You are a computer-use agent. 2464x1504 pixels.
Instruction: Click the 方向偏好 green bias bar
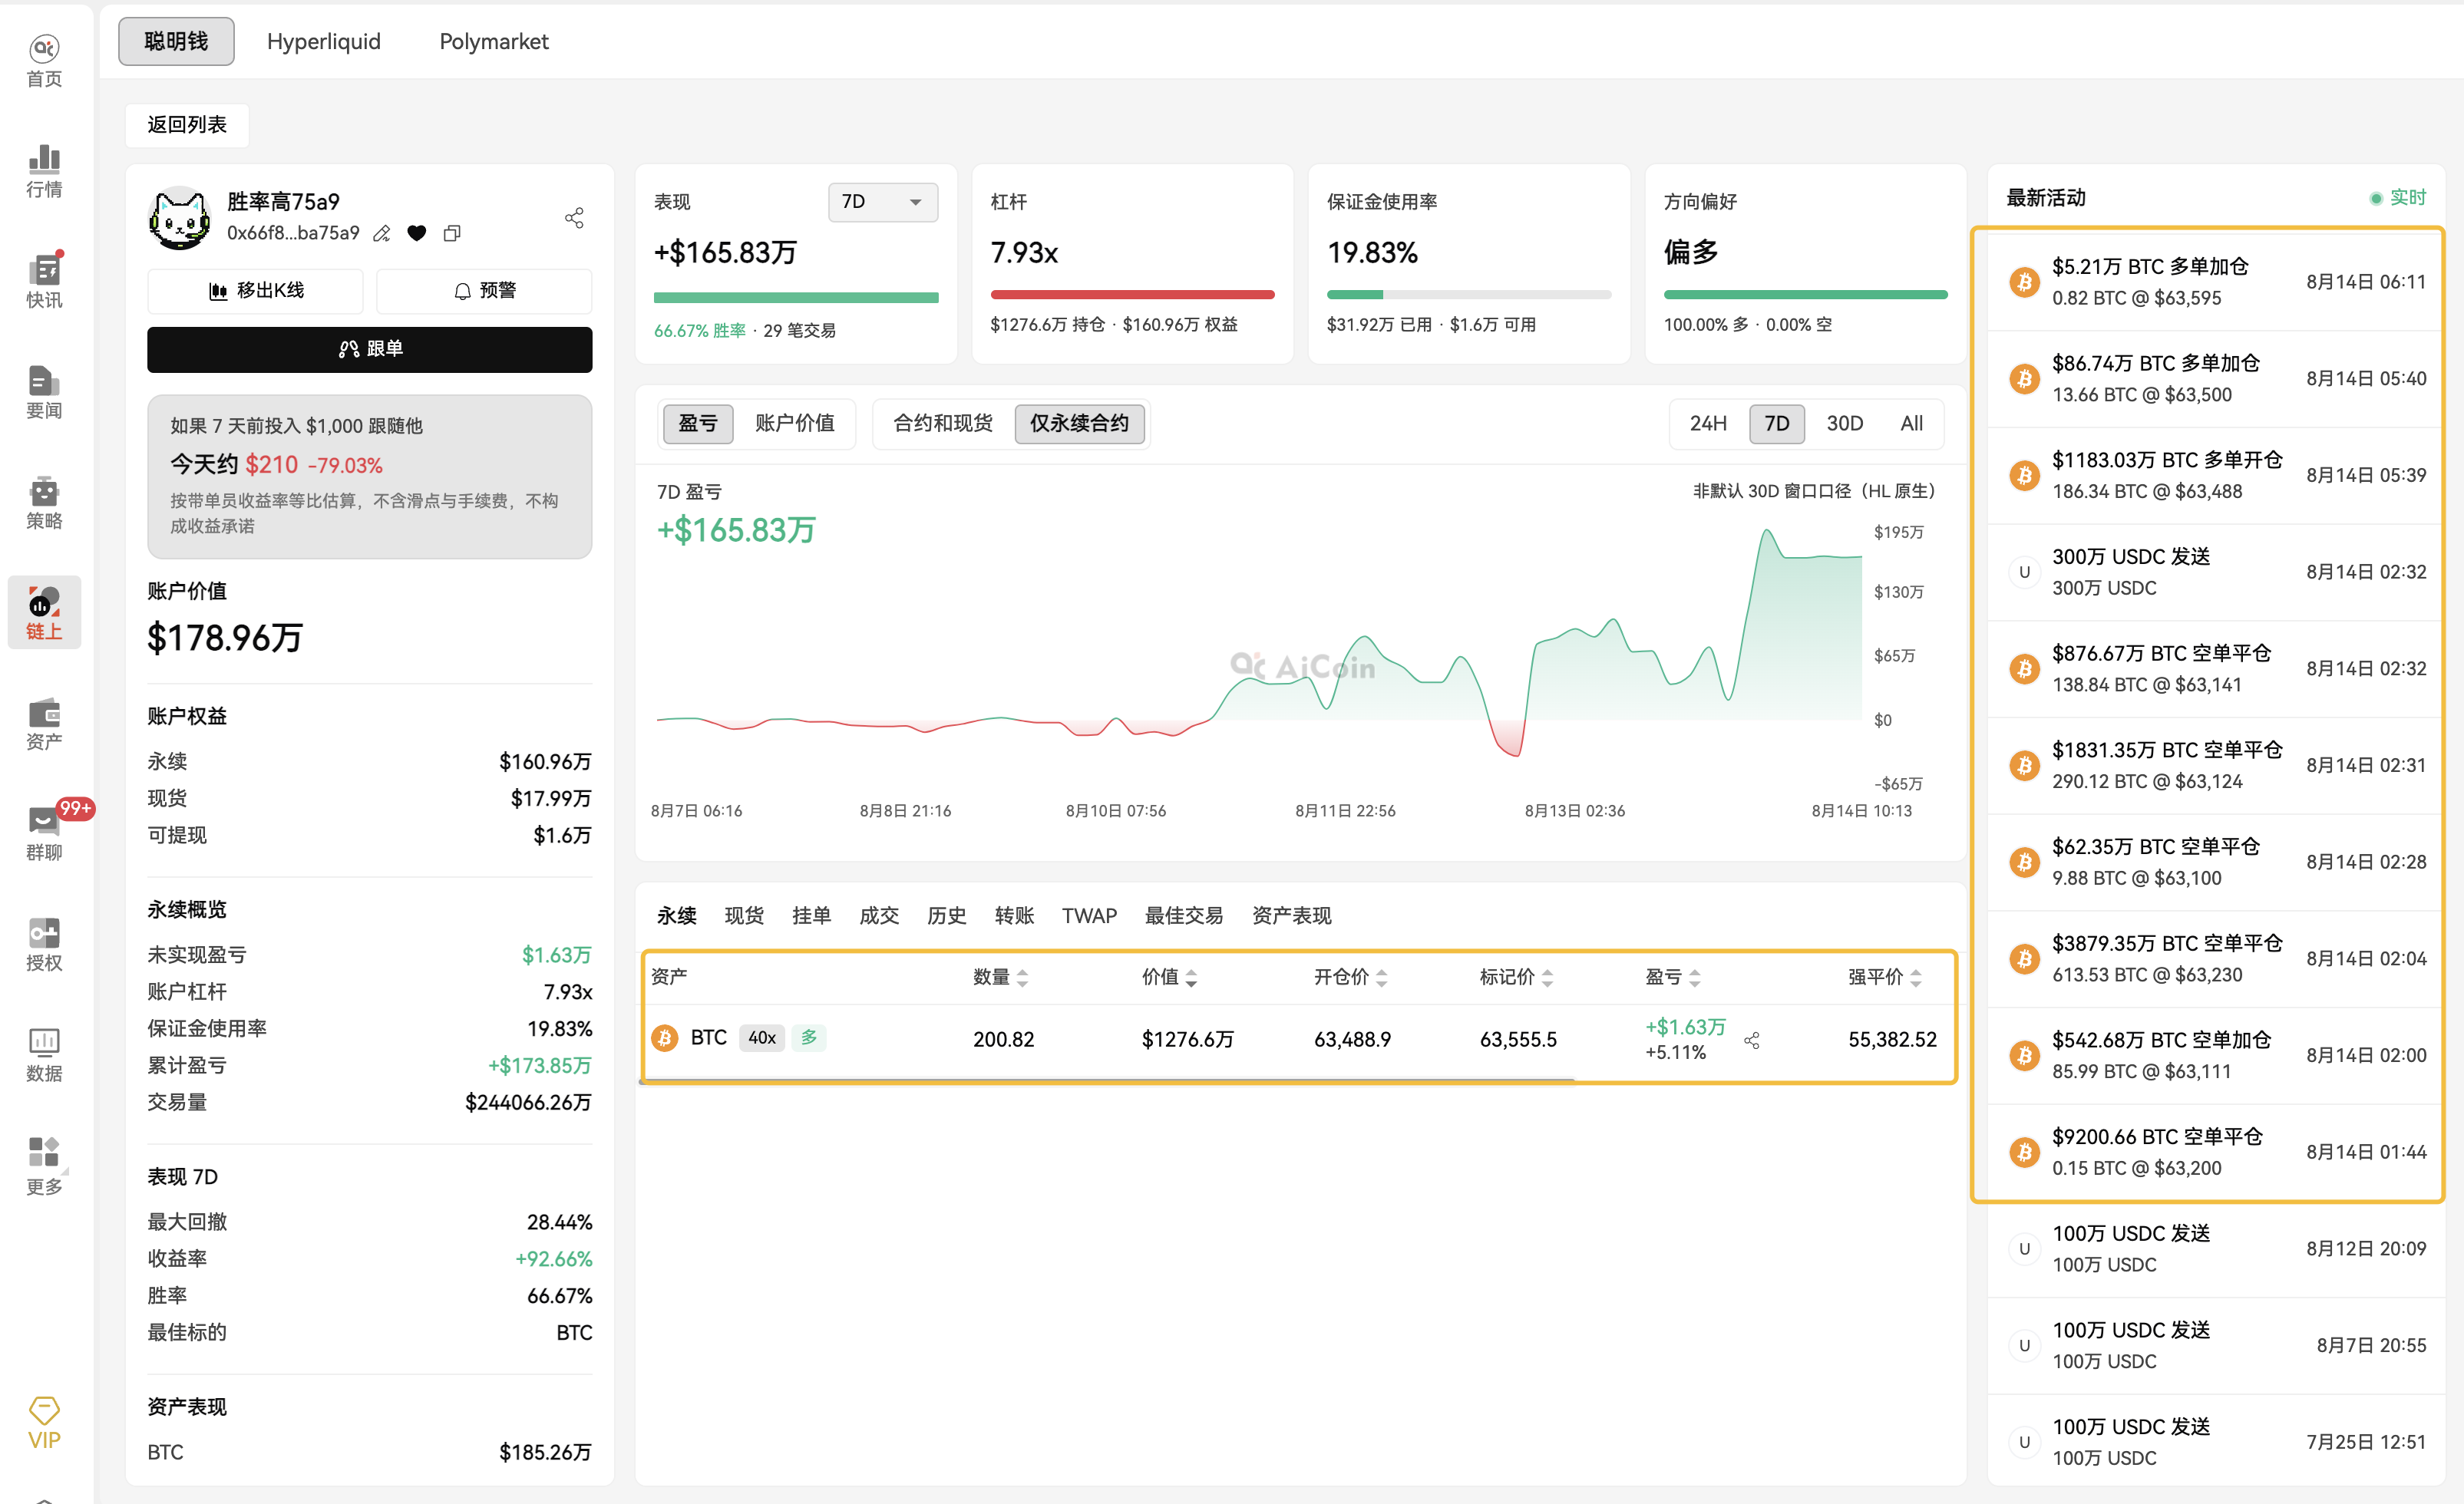pyautogui.click(x=1806, y=295)
